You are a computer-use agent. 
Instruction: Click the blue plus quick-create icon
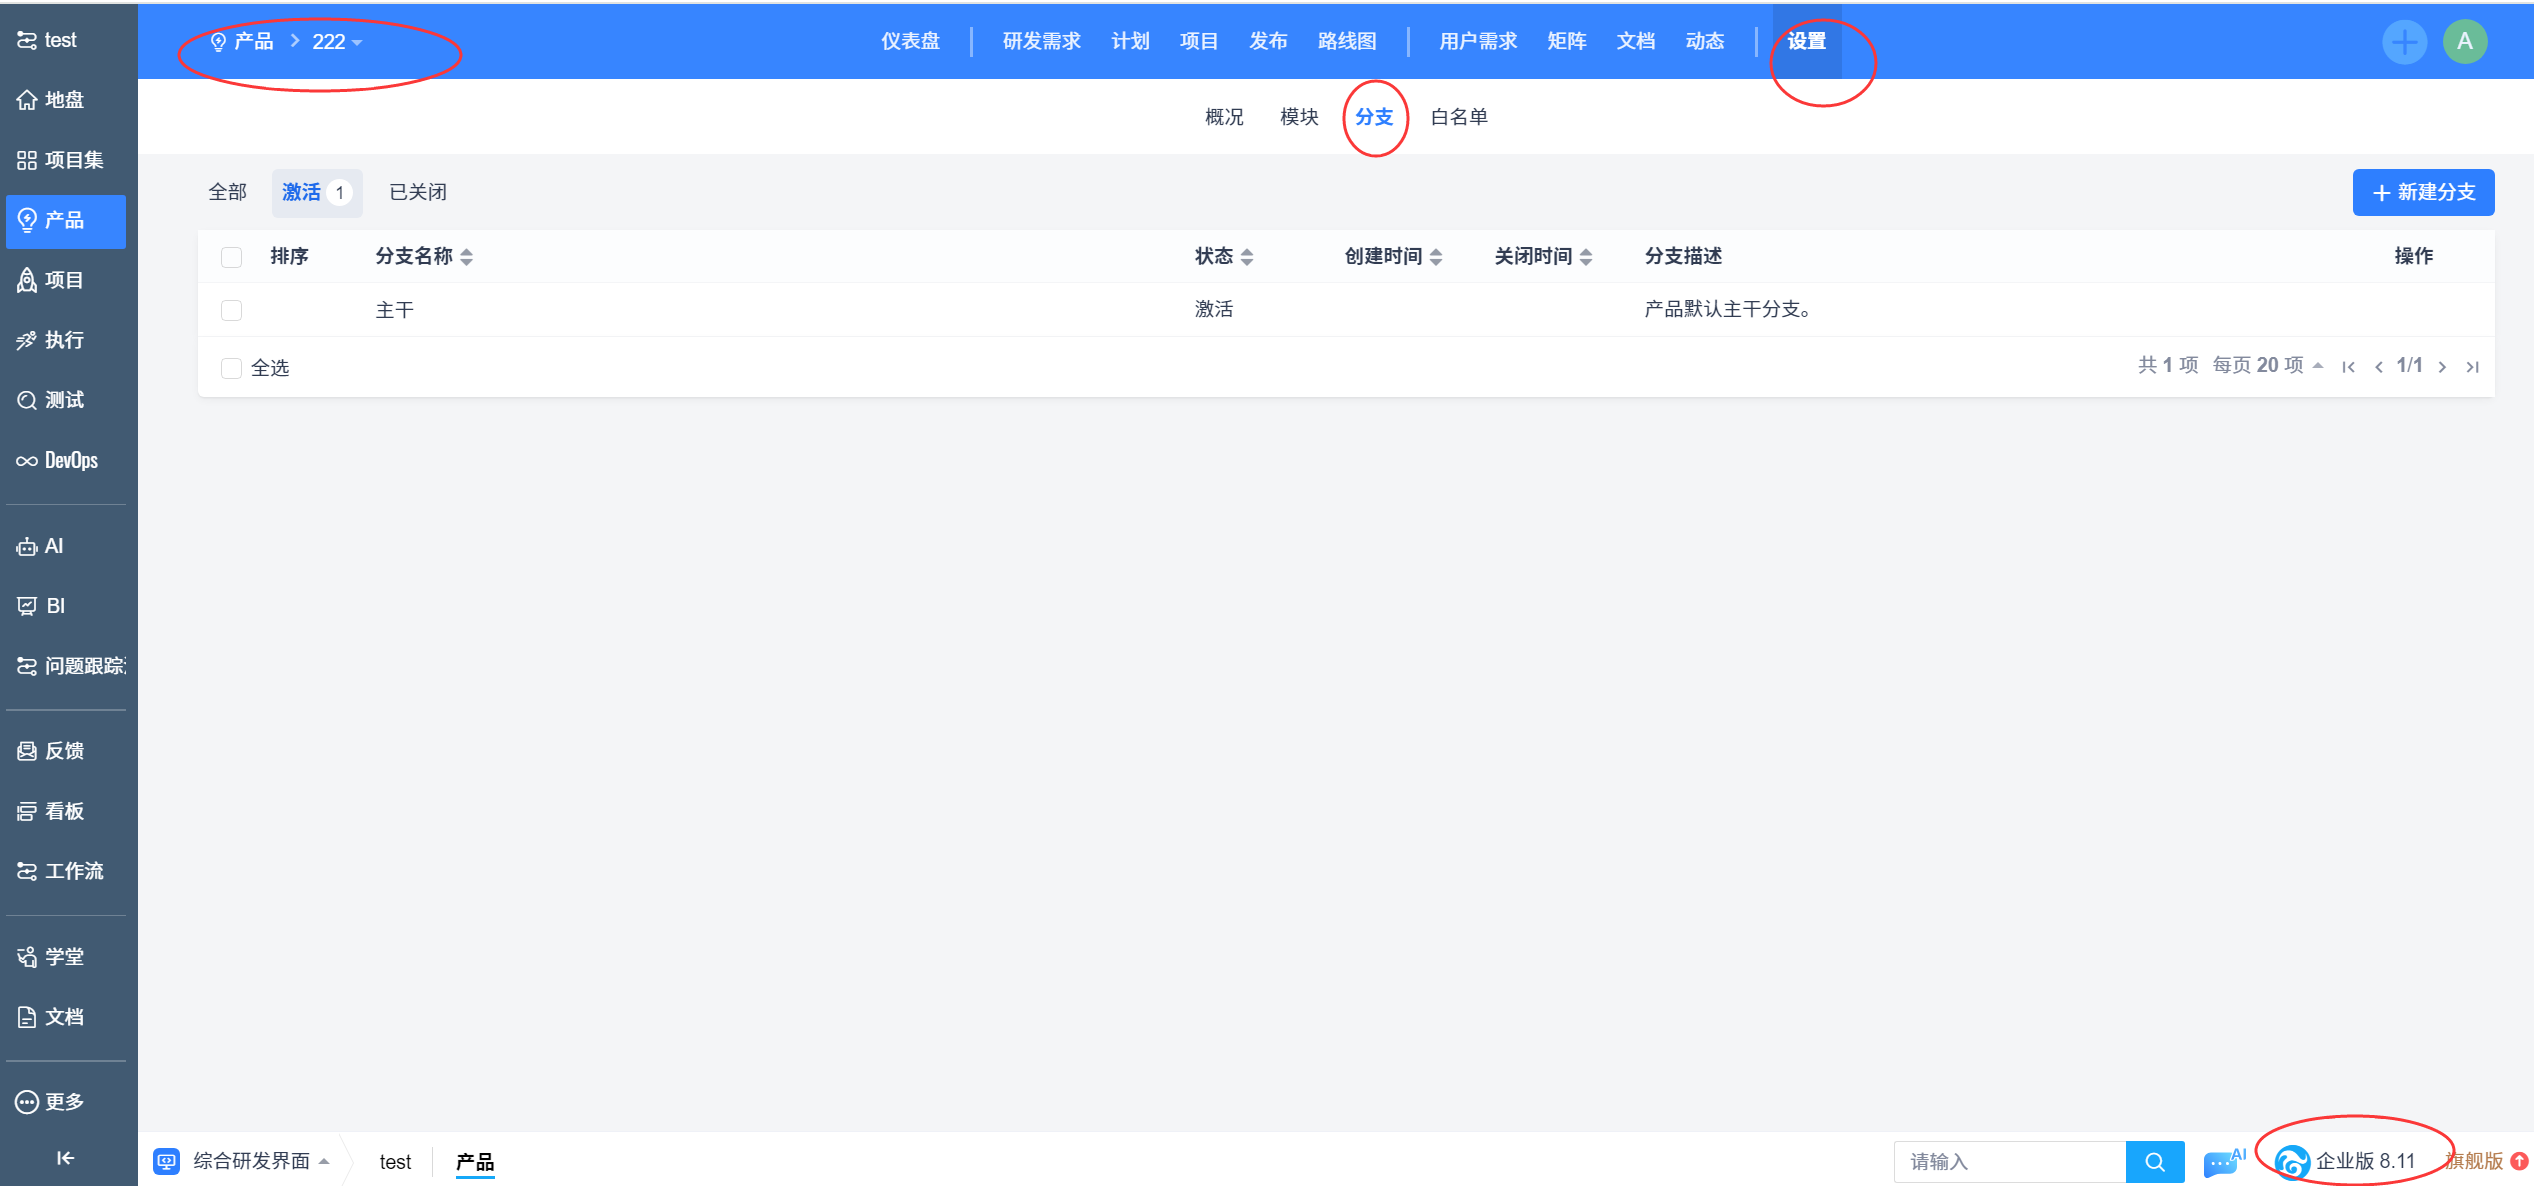pos(2404,42)
